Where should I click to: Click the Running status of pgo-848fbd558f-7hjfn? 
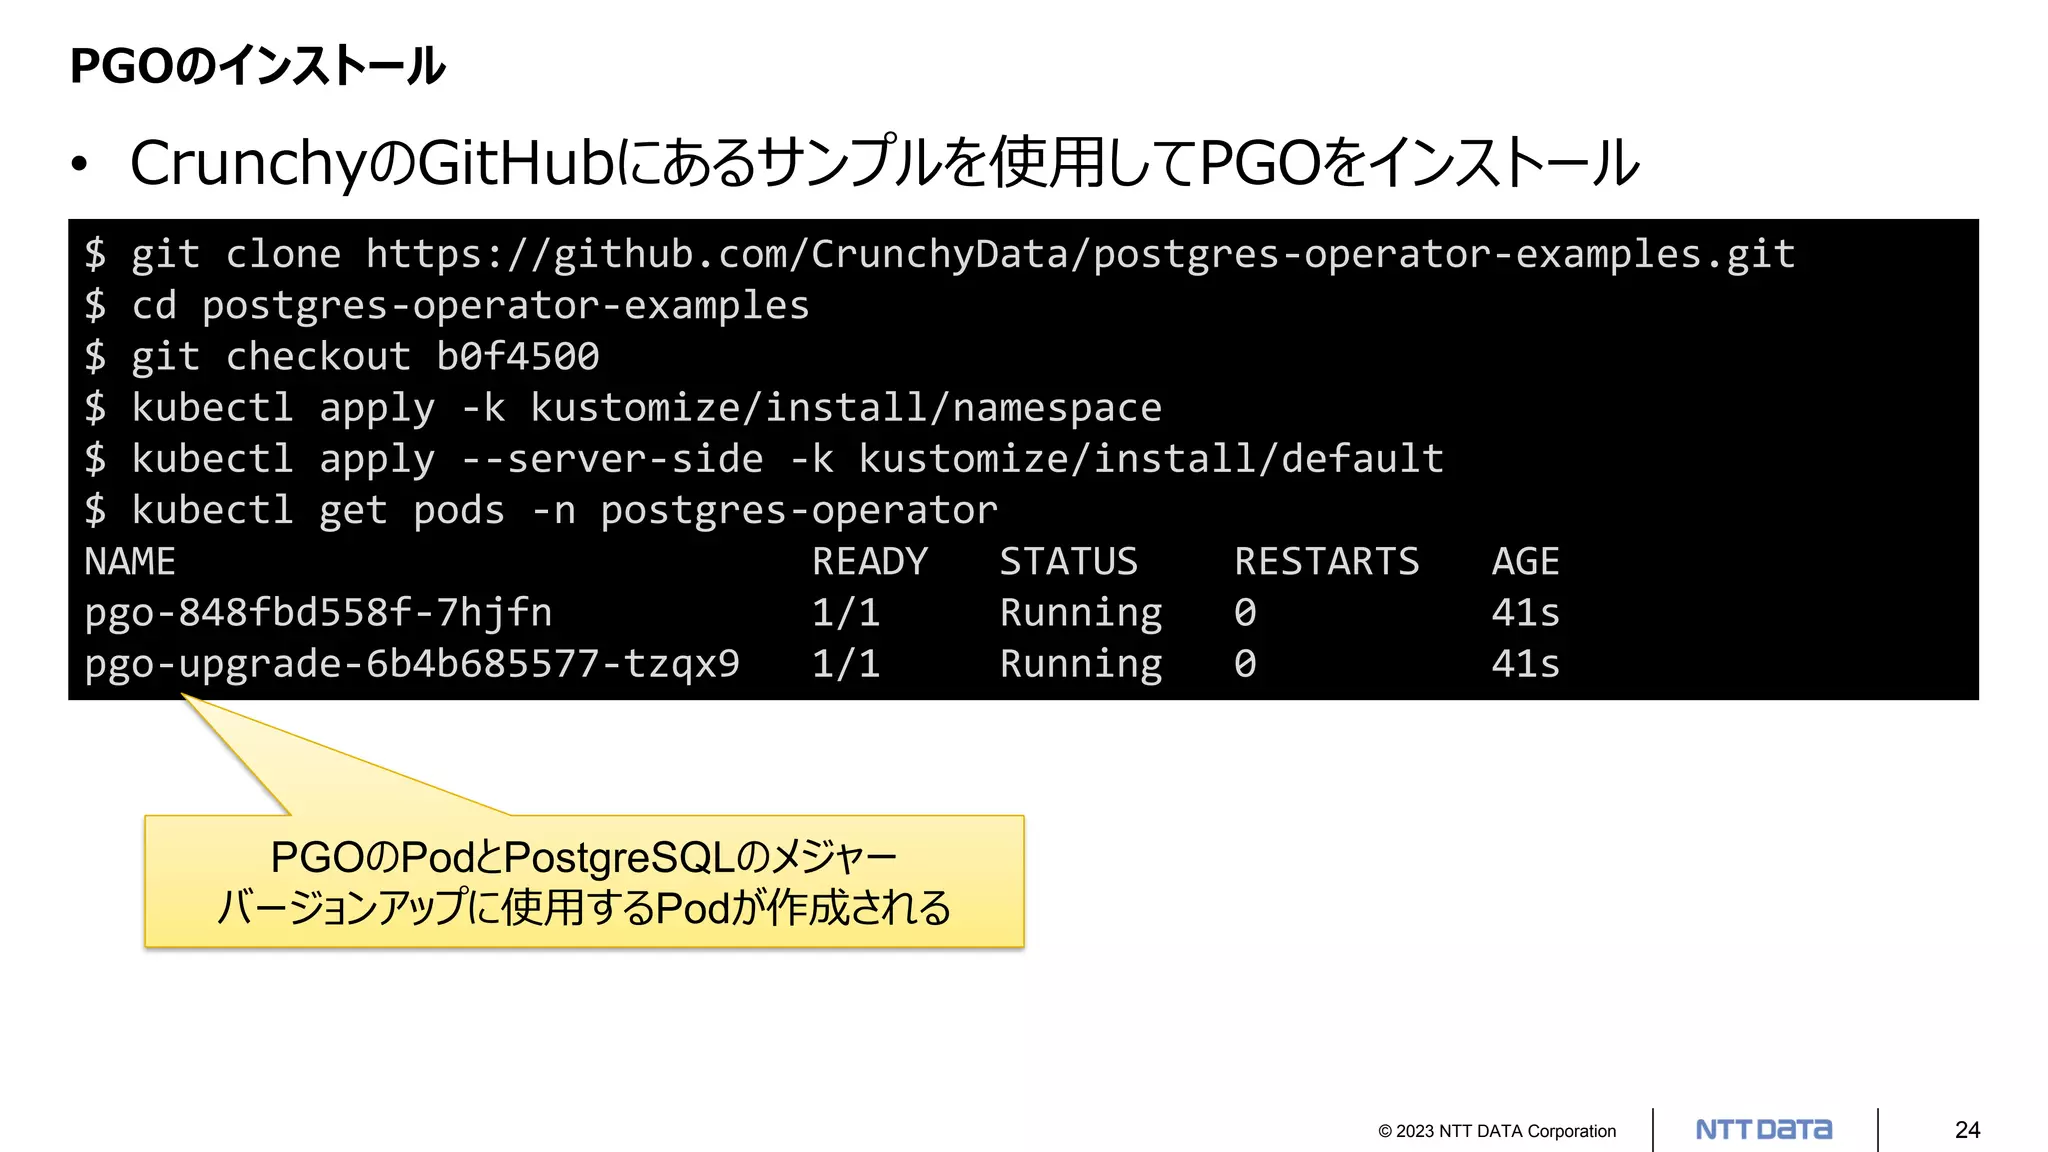tap(1081, 612)
